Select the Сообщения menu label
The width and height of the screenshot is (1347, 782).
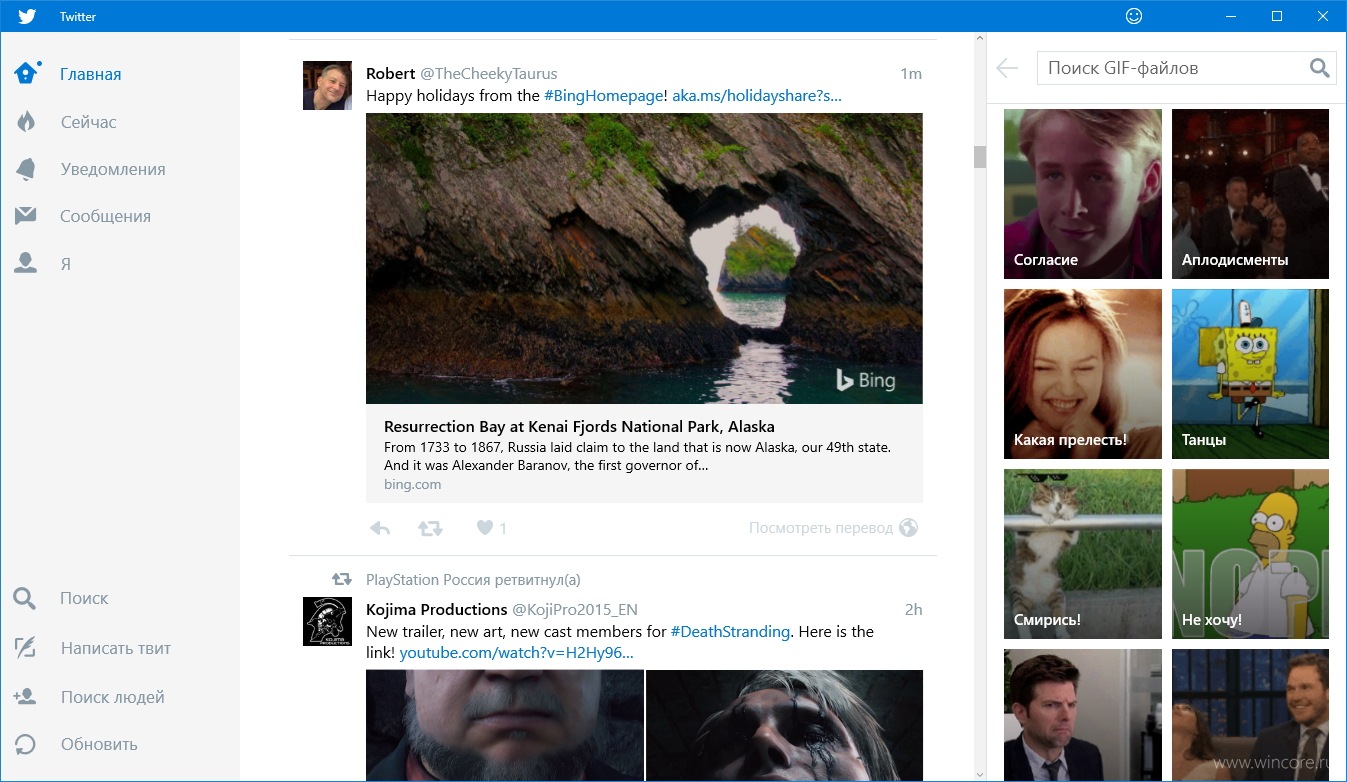(105, 216)
